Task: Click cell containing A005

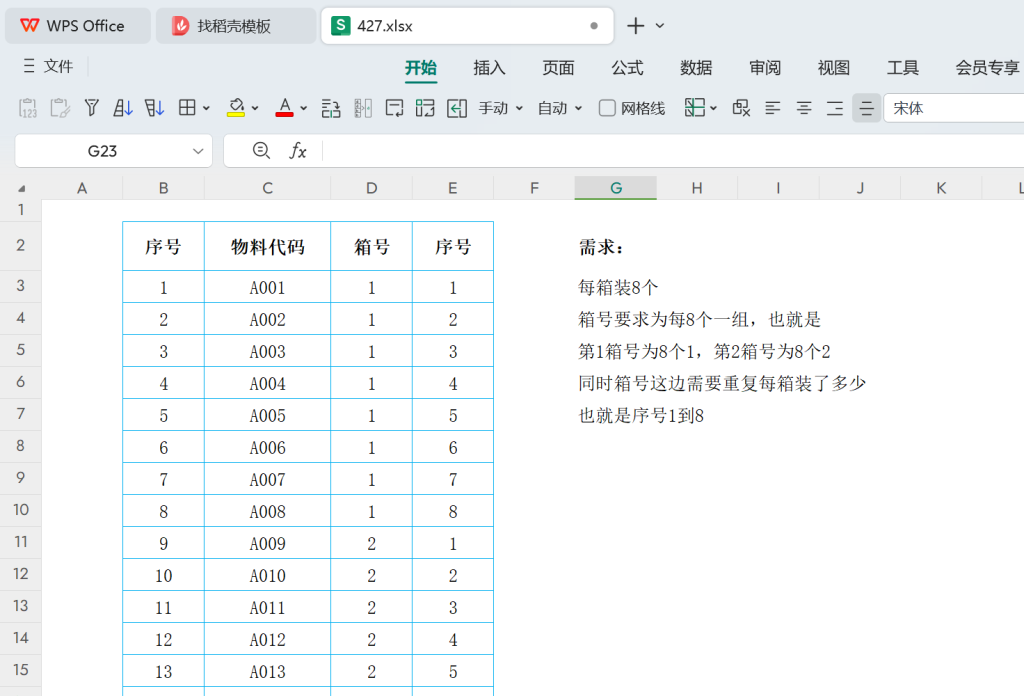Action: 268,415
